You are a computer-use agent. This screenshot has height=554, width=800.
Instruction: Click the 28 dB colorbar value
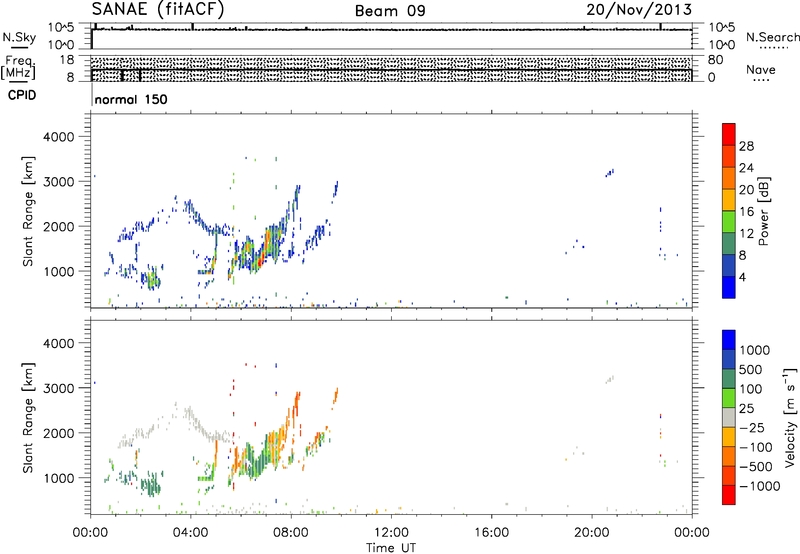click(x=746, y=146)
